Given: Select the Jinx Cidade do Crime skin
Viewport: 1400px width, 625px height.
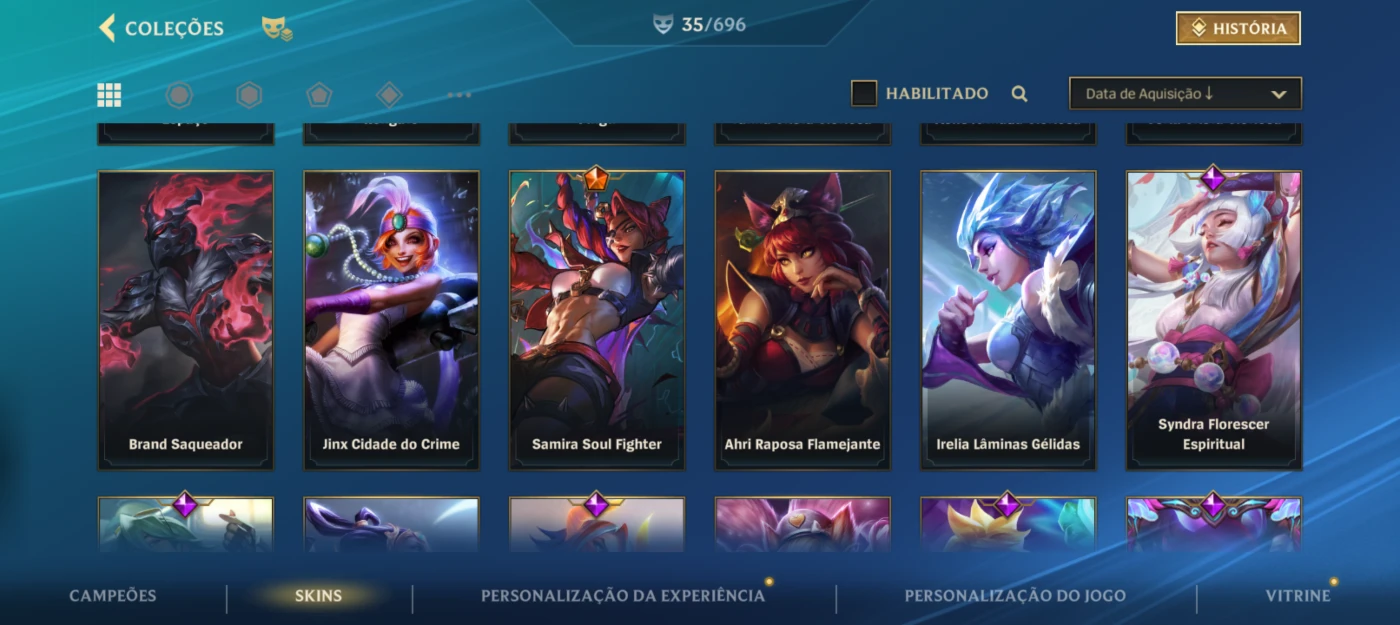Looking at the screenshot, I should point(391,320).
